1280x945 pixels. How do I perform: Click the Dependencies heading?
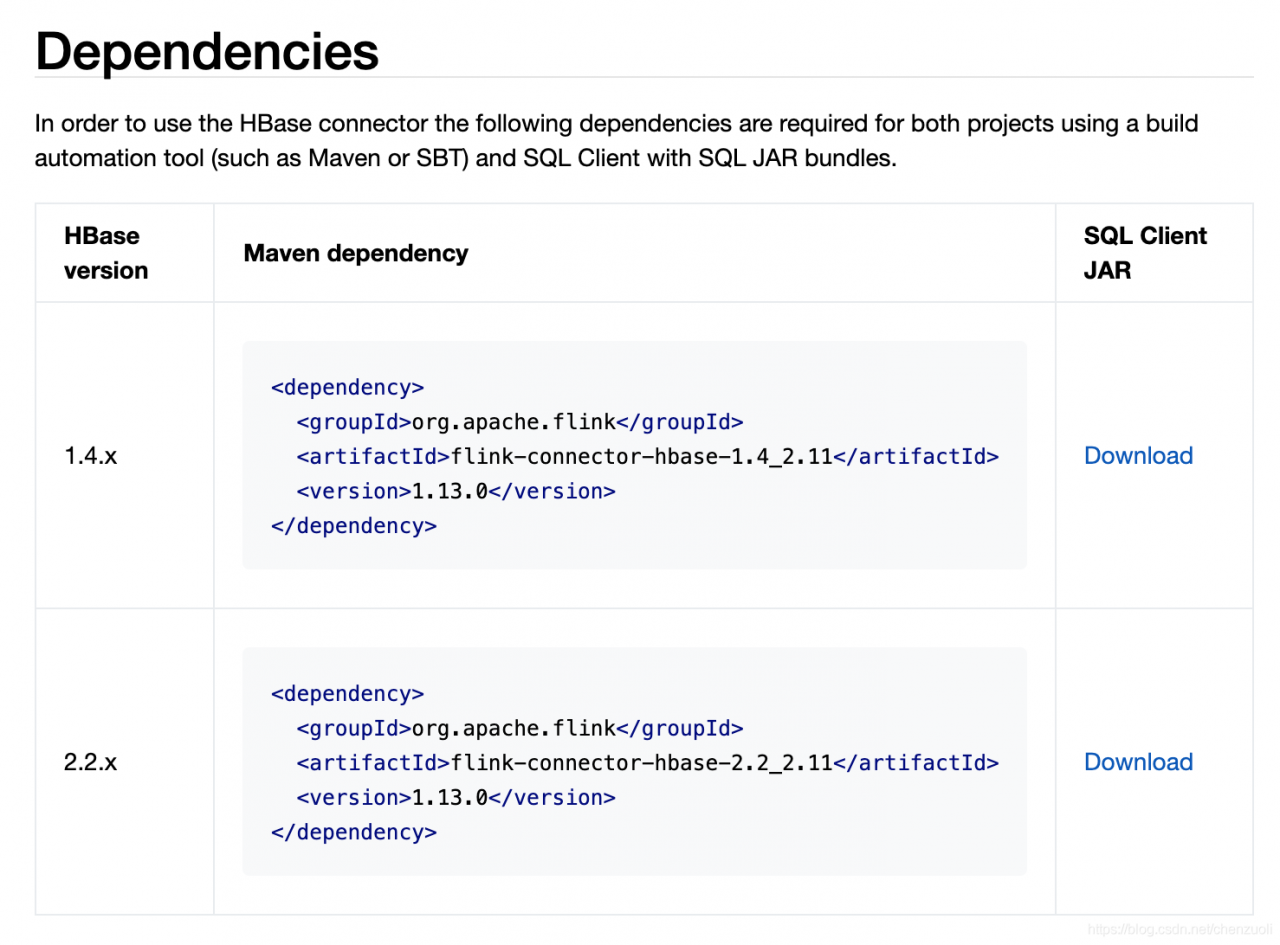point(207,51)
